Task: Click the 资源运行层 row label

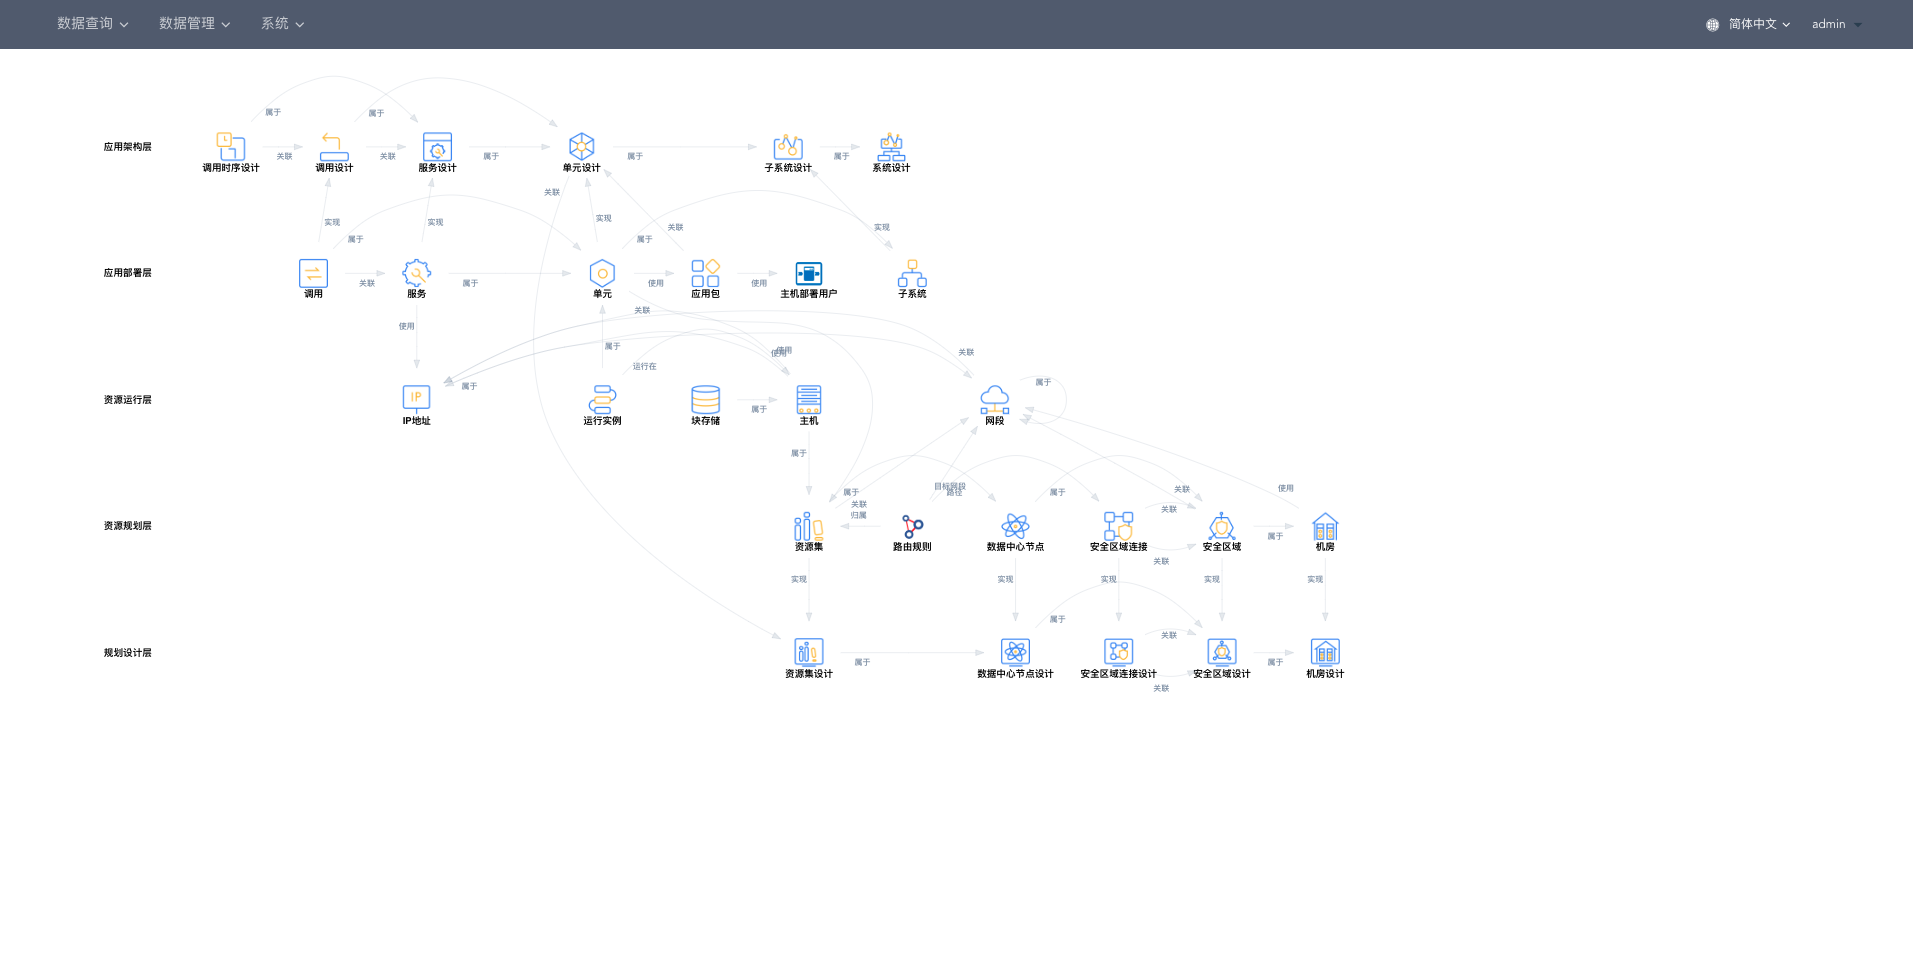Action: [128, 400]
